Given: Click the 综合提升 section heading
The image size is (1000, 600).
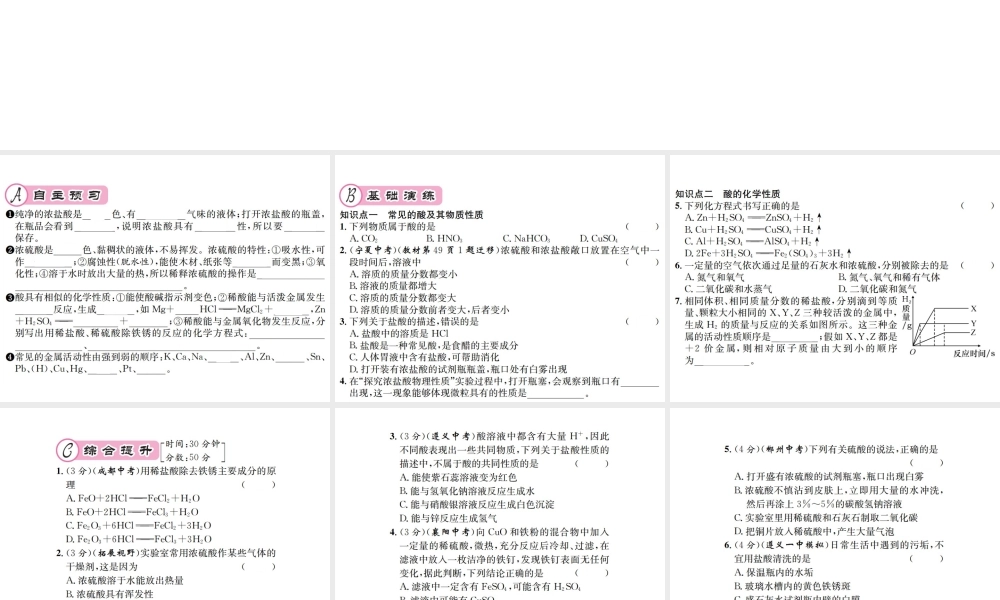Looking at the screenshot, I should click(117, 450).
